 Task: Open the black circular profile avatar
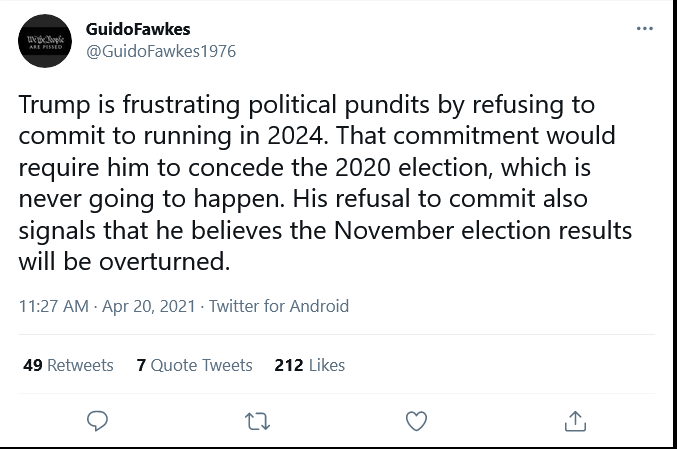pyautogui.click(x=45, y=41)
